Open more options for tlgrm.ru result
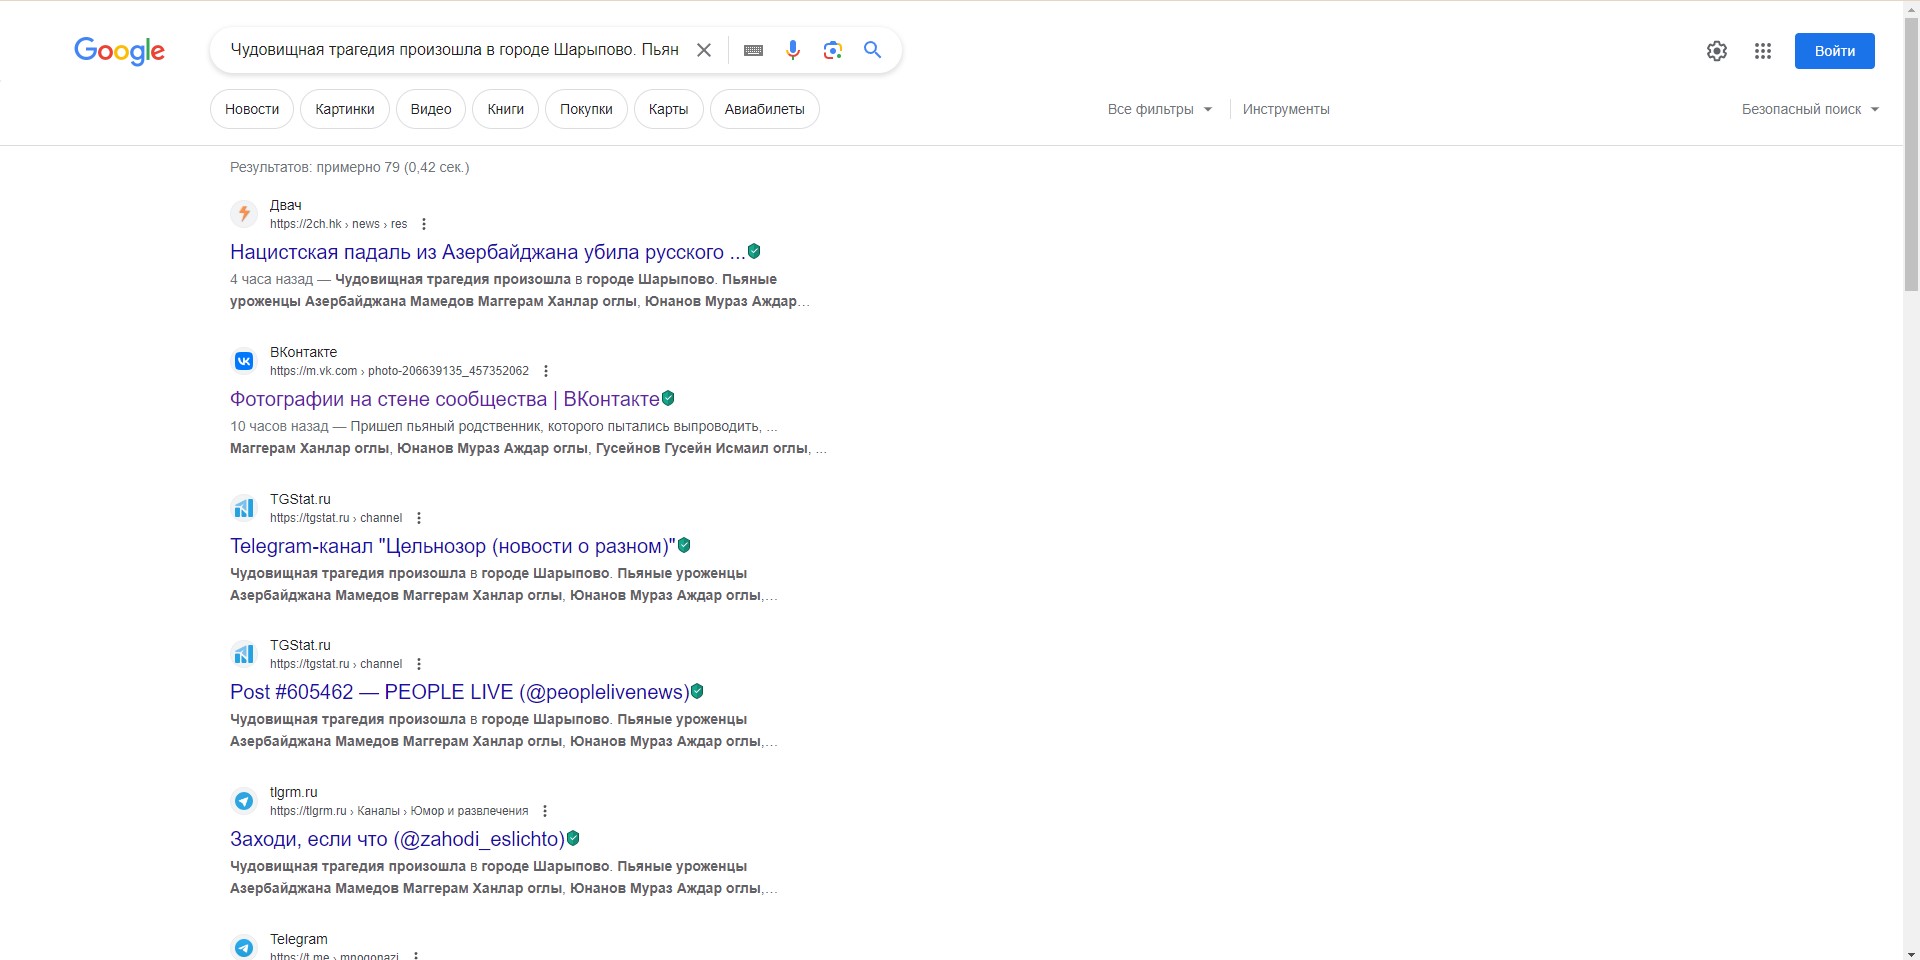 pos(545,811)
